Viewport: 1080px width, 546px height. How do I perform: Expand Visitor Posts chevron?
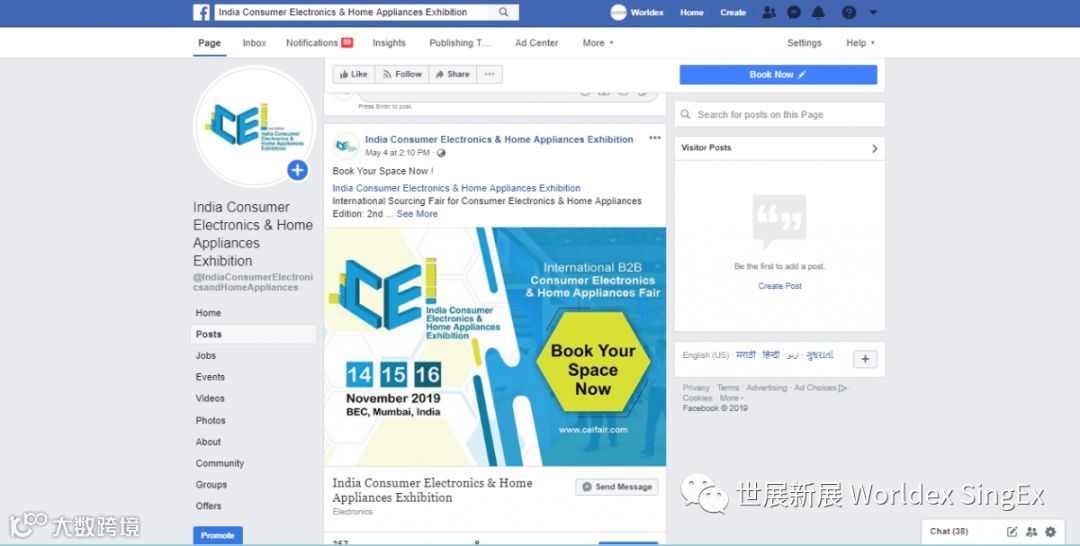pyautogui.click(x=874, y=148)
